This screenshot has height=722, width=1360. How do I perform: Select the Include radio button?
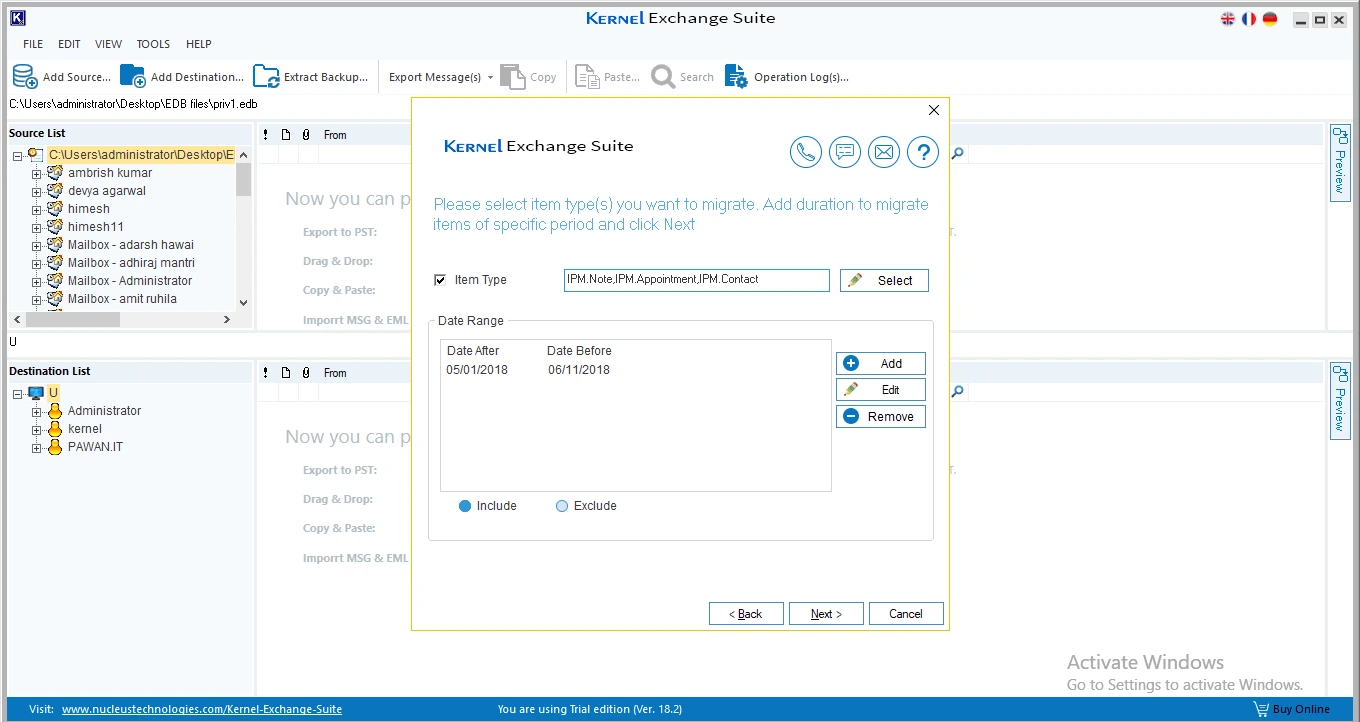pos(465,506)
